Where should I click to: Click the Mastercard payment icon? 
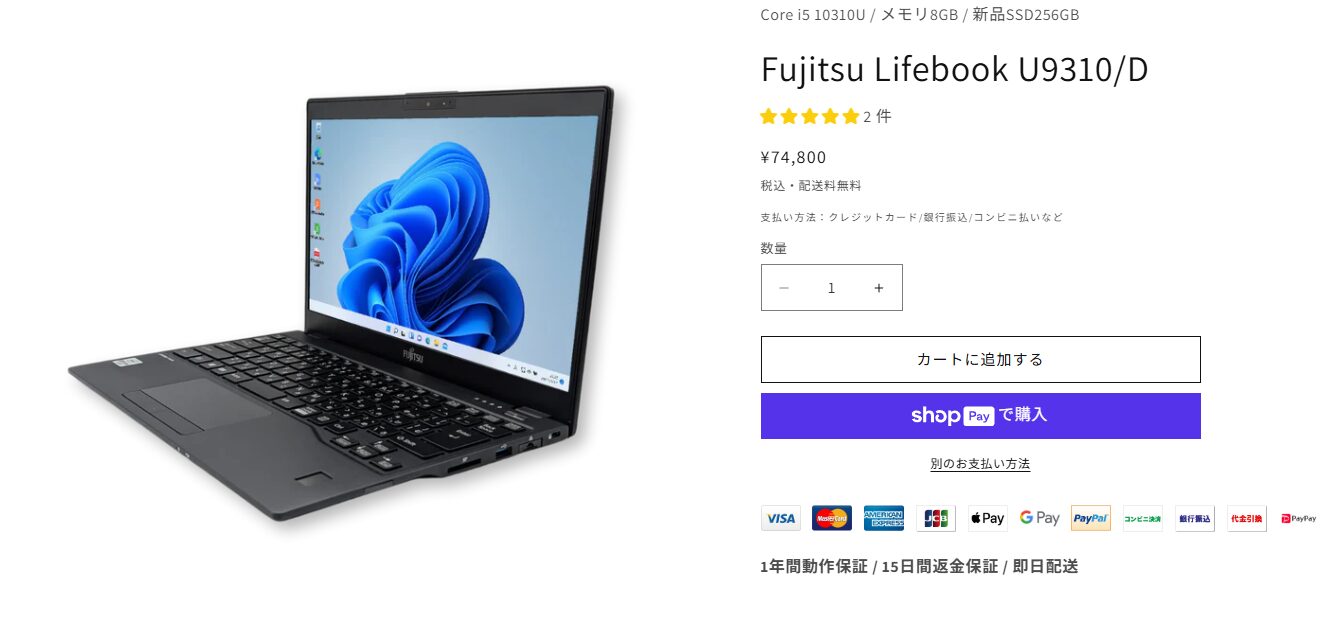click(x=832, y=518)
